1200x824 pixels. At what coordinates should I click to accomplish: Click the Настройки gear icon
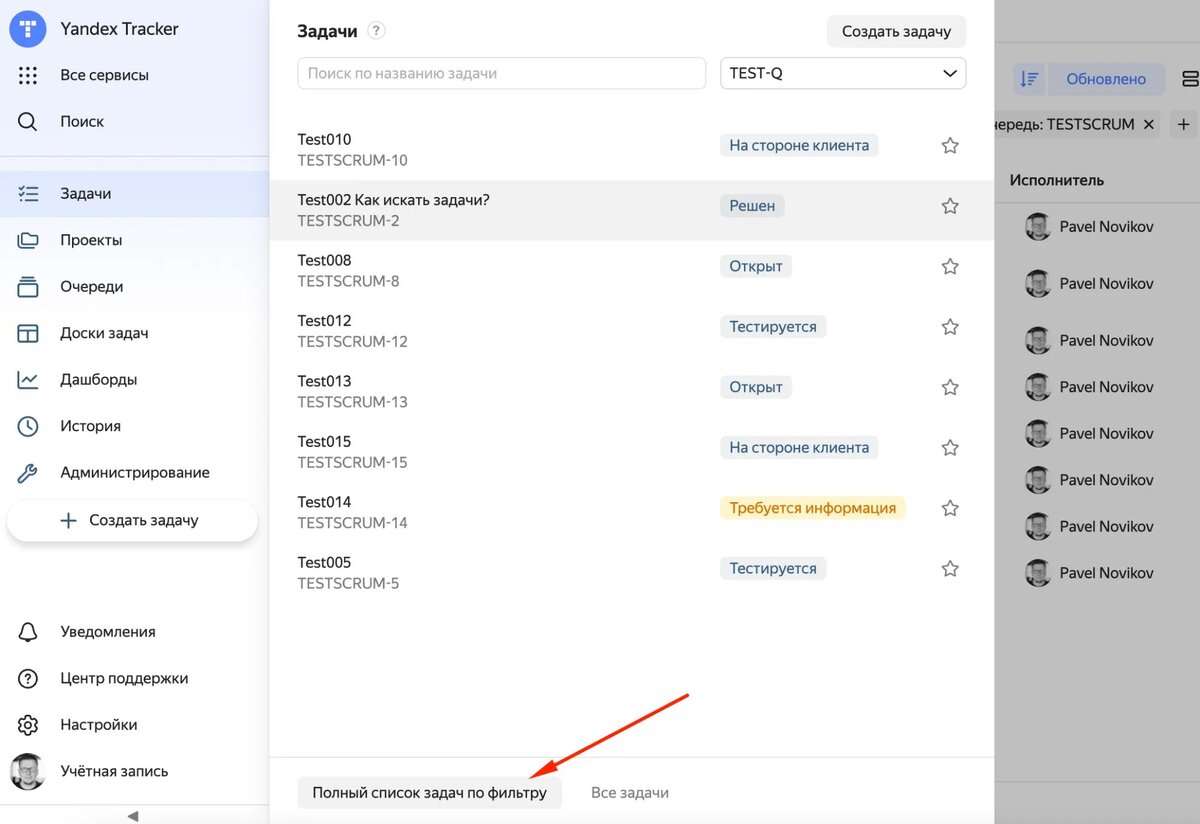28,725
